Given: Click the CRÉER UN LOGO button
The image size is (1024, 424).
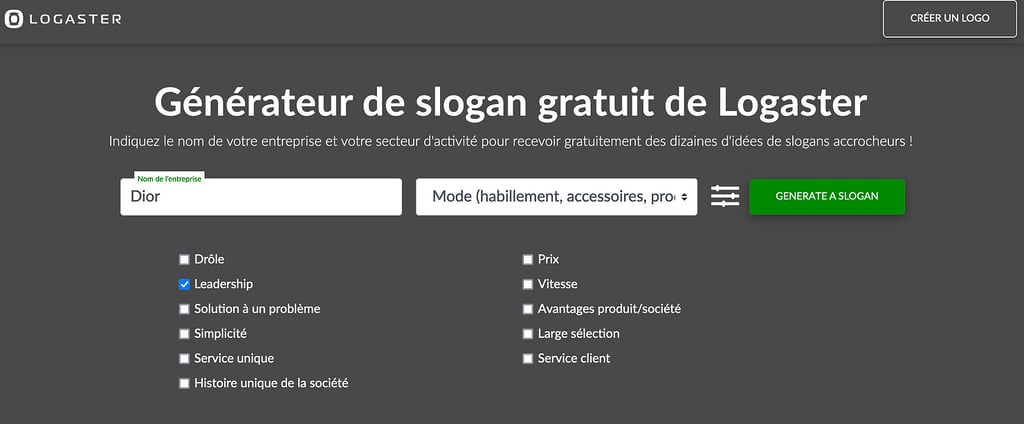Looking at the screenshot, I should pyautogui.click(x=950, y=19).
